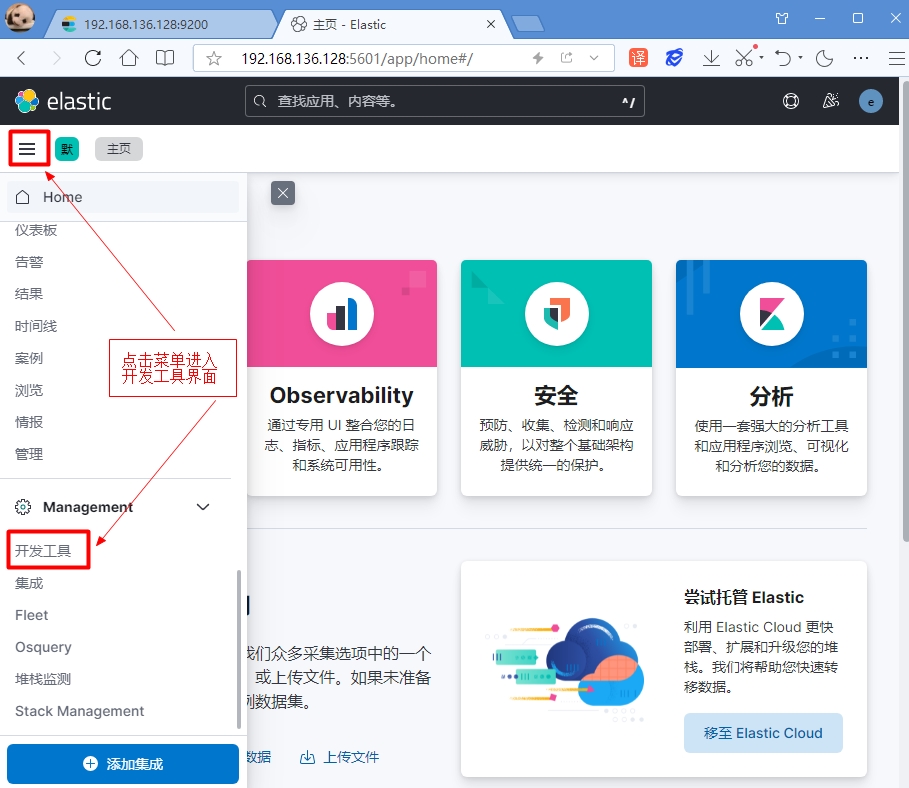
Task: Close the panel with the X button
Action: click(283, 193)
